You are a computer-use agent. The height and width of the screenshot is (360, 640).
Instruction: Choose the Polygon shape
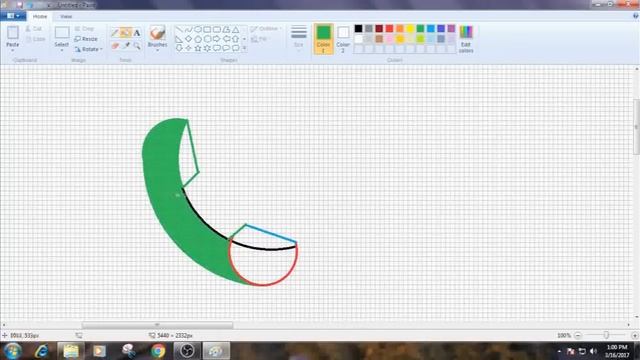(226, 30)
